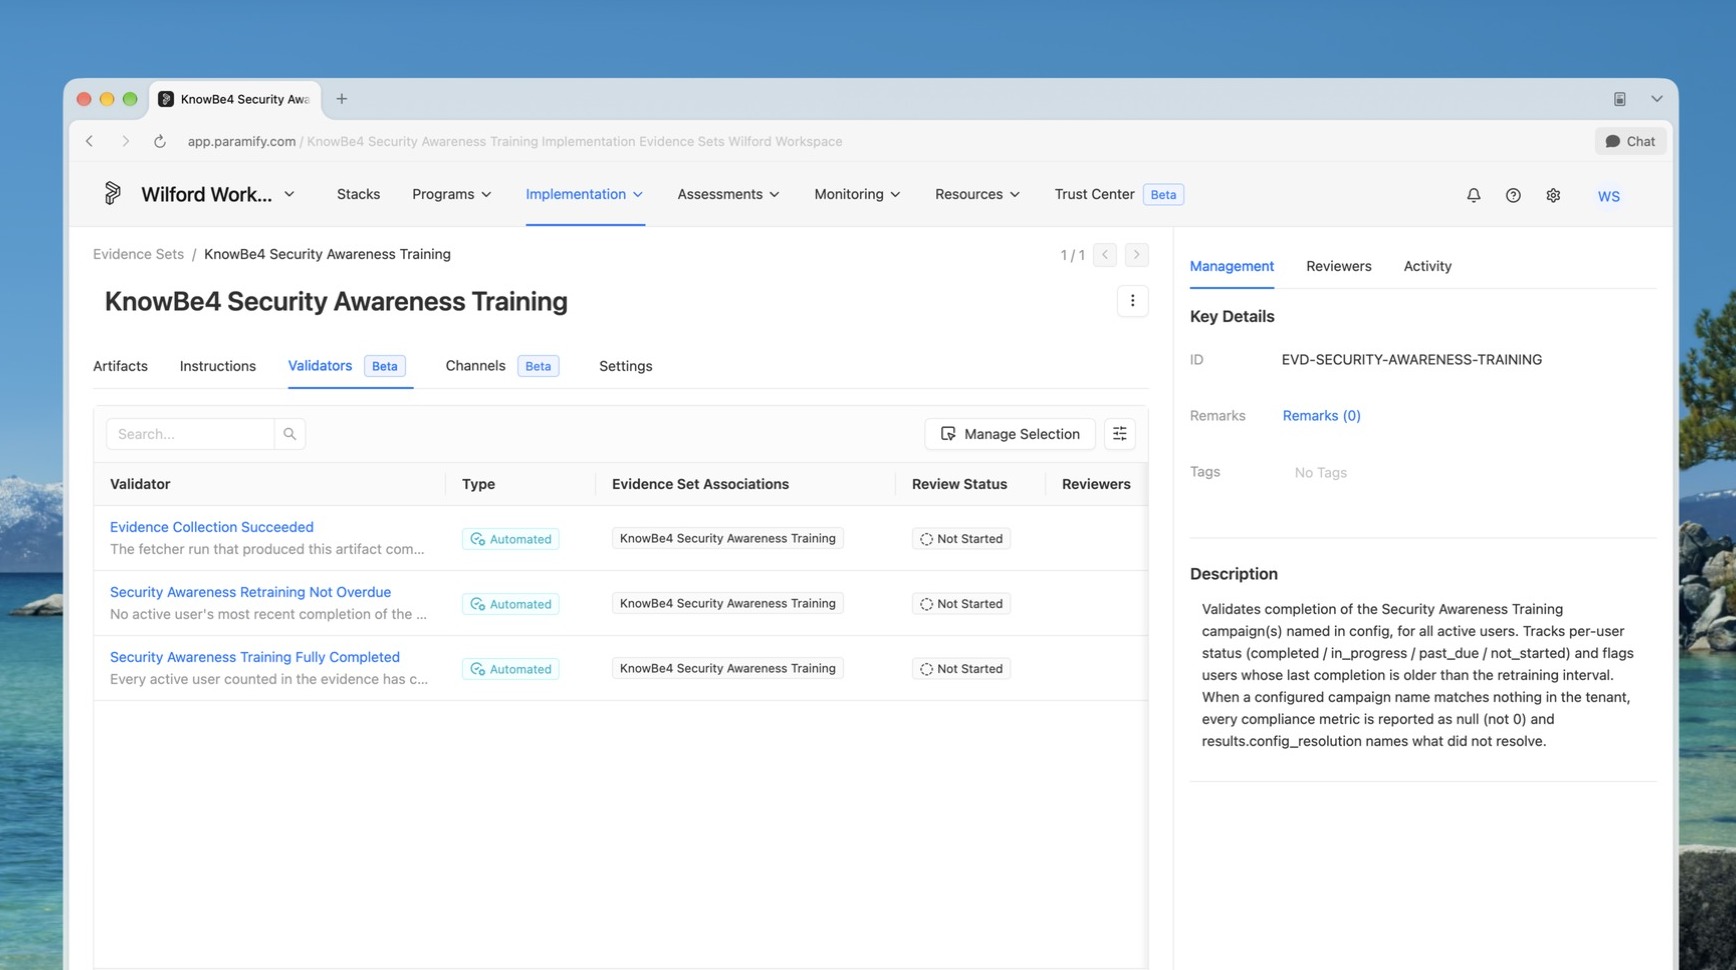Expand the Programs menu
1736x970 pixels.
451,194
